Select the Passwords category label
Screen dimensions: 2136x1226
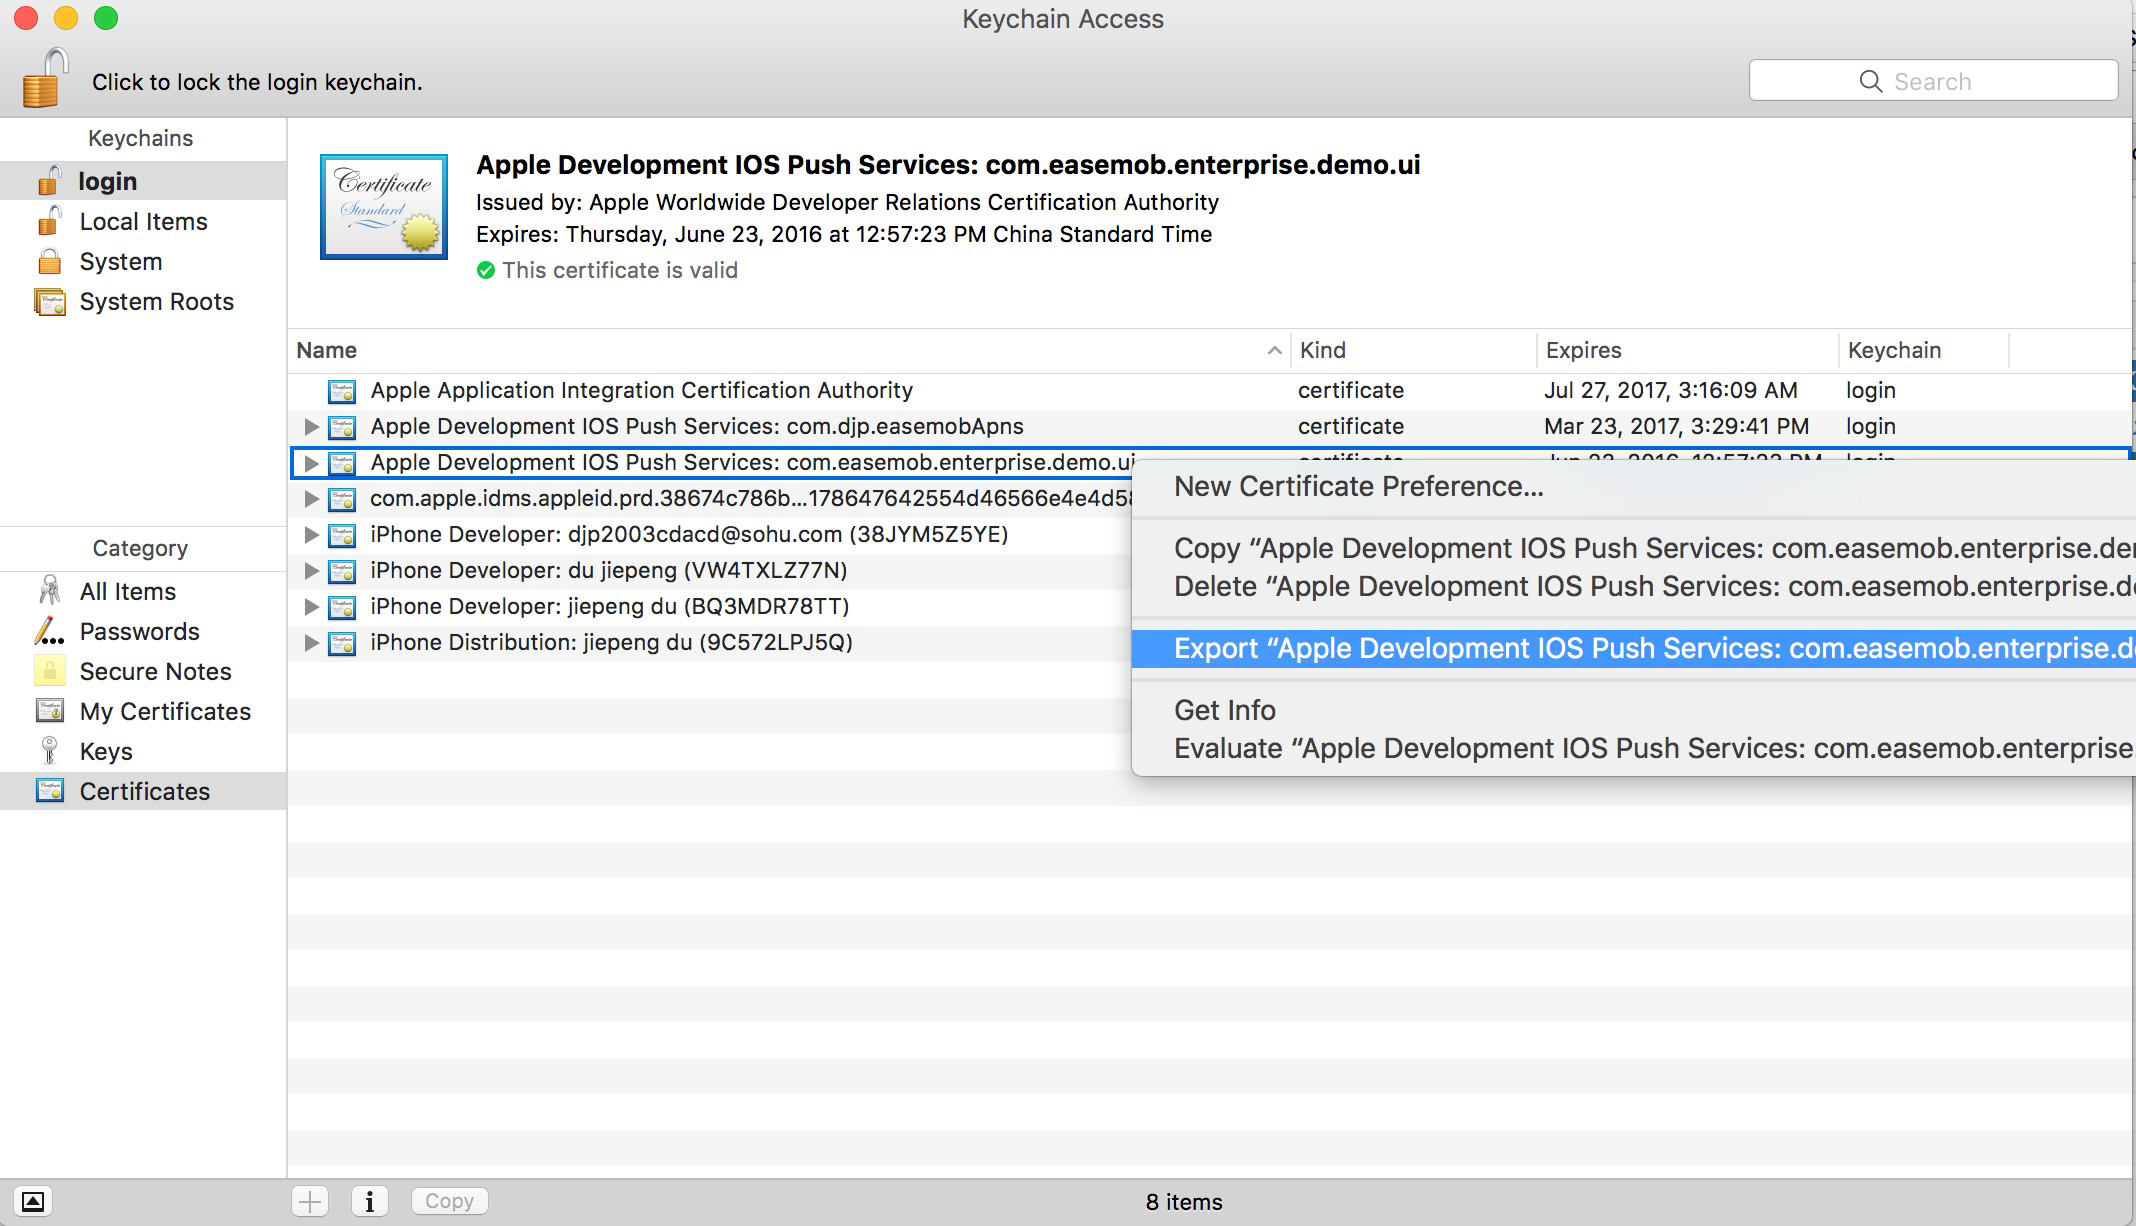139,631
